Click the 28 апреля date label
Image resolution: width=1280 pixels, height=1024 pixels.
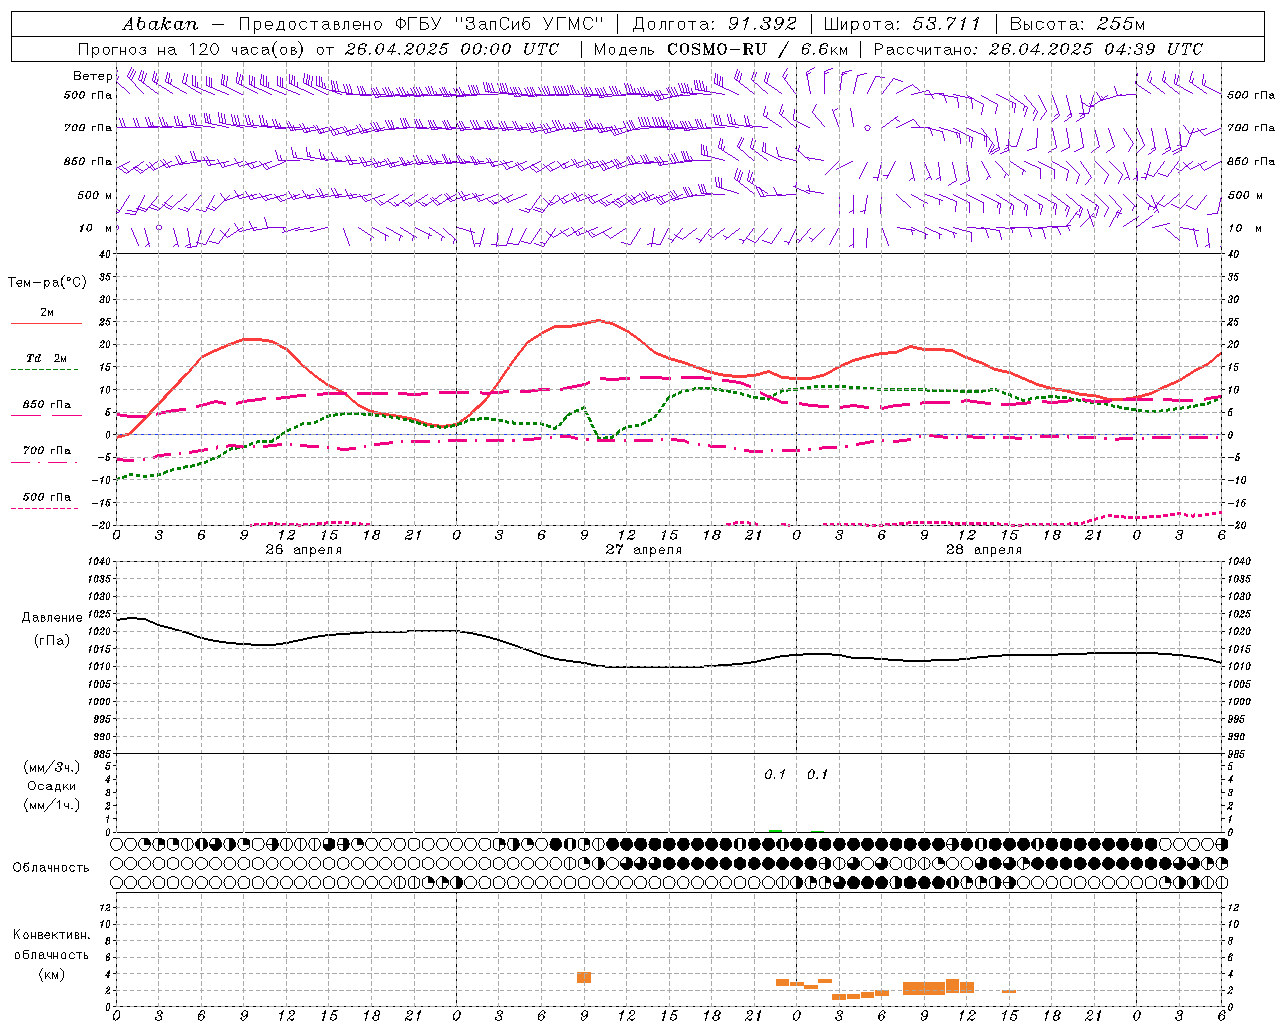point(984,550)
